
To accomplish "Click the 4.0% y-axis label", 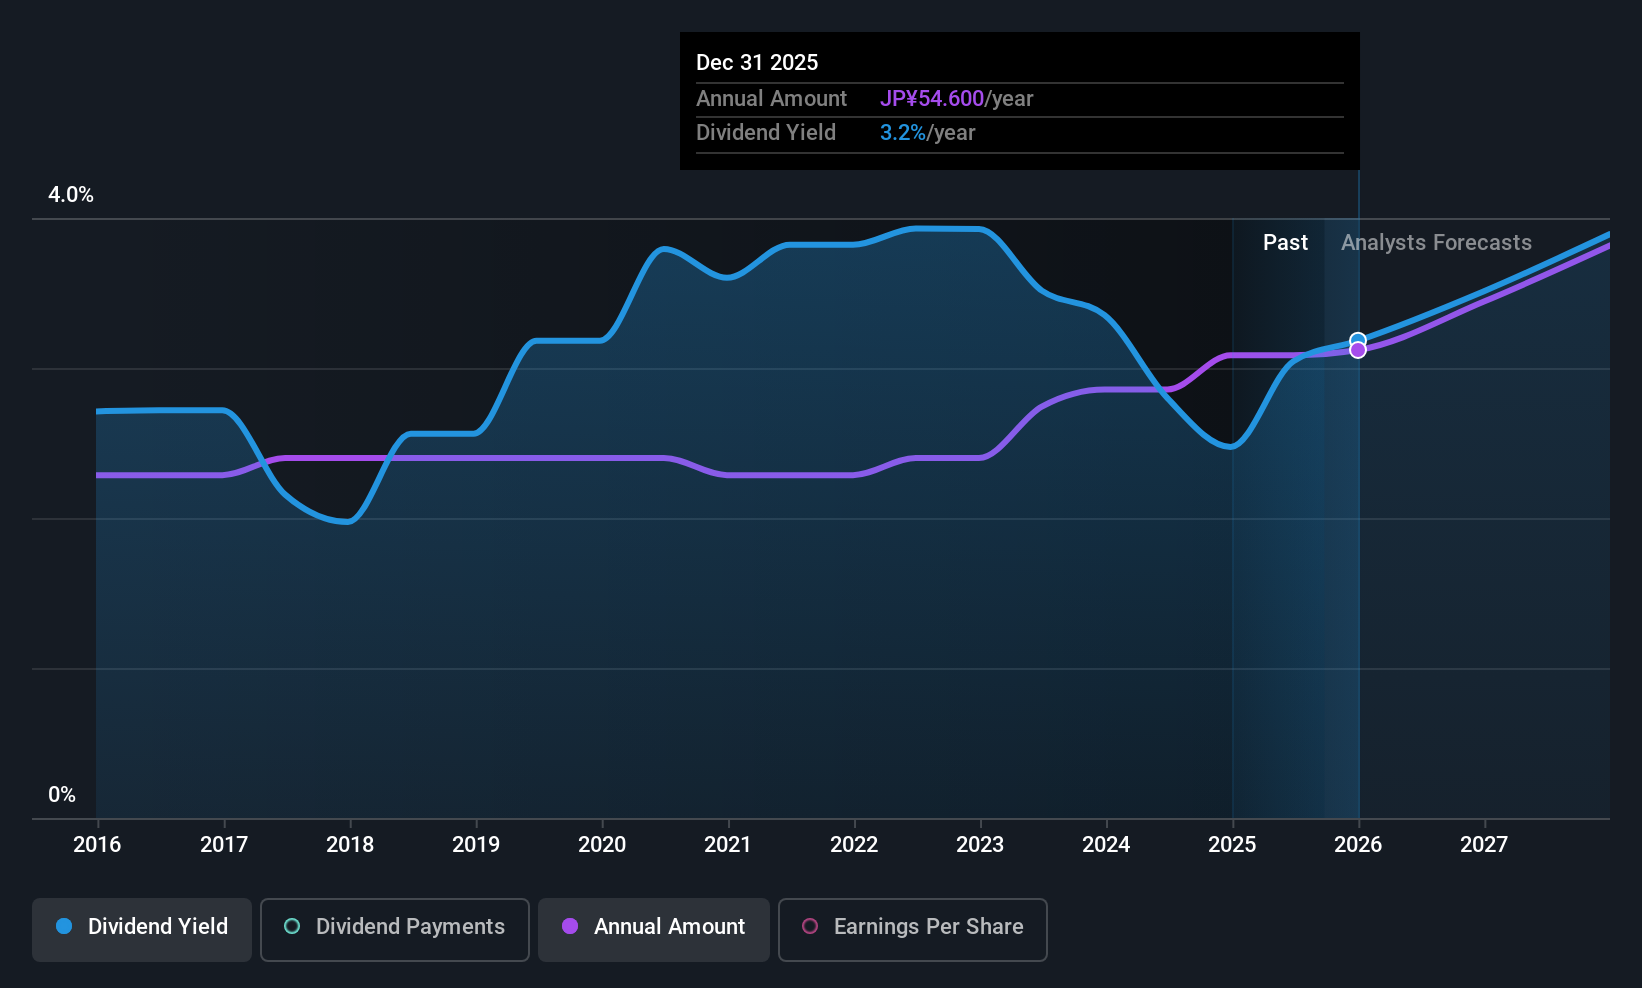I will (x=71, y=195).
